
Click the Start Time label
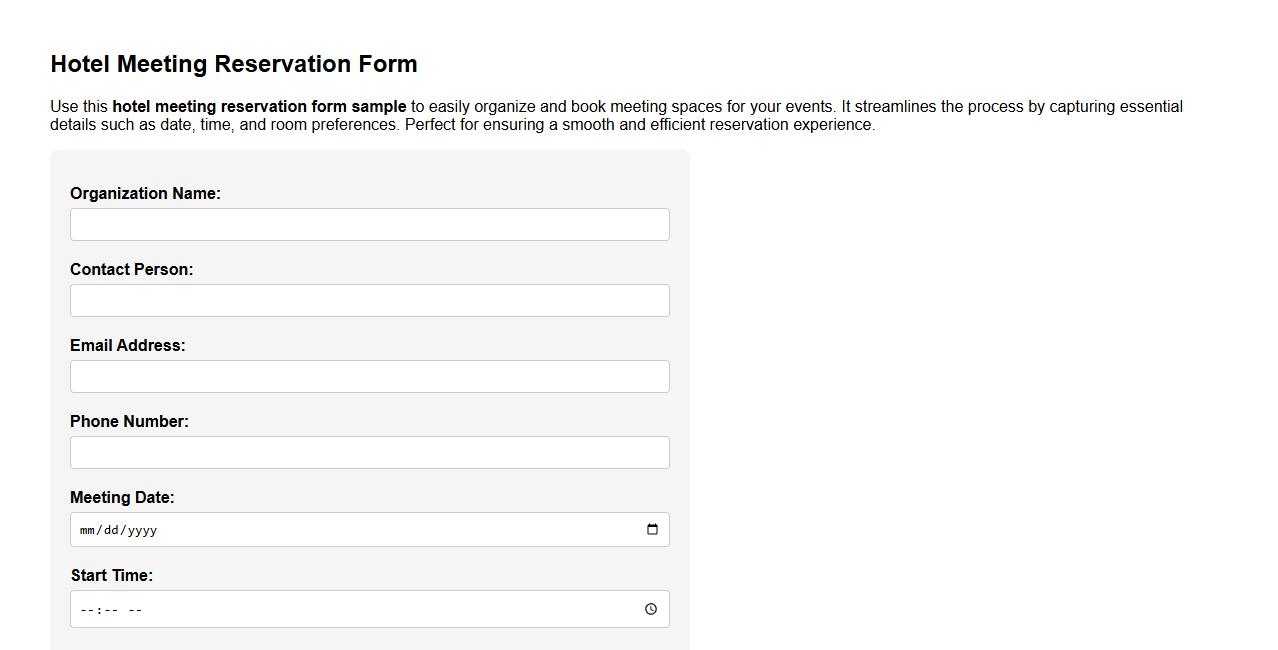click(x=111, y=575)
